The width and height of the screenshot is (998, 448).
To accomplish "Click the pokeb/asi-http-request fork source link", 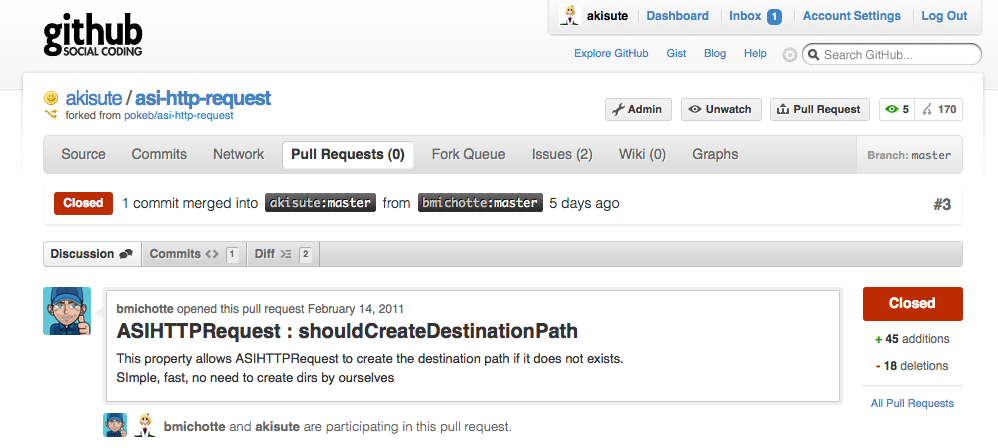I will click(179, 115).
